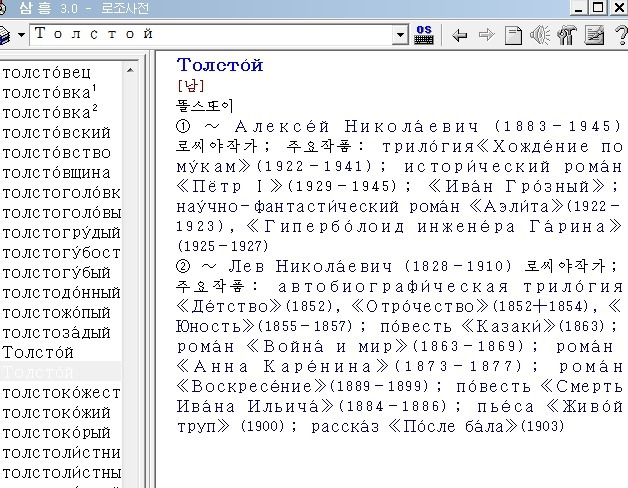This screenshot has height=488, width=628.
Task: Select толстогубый in the word list
Action: [x=56, y=273]
